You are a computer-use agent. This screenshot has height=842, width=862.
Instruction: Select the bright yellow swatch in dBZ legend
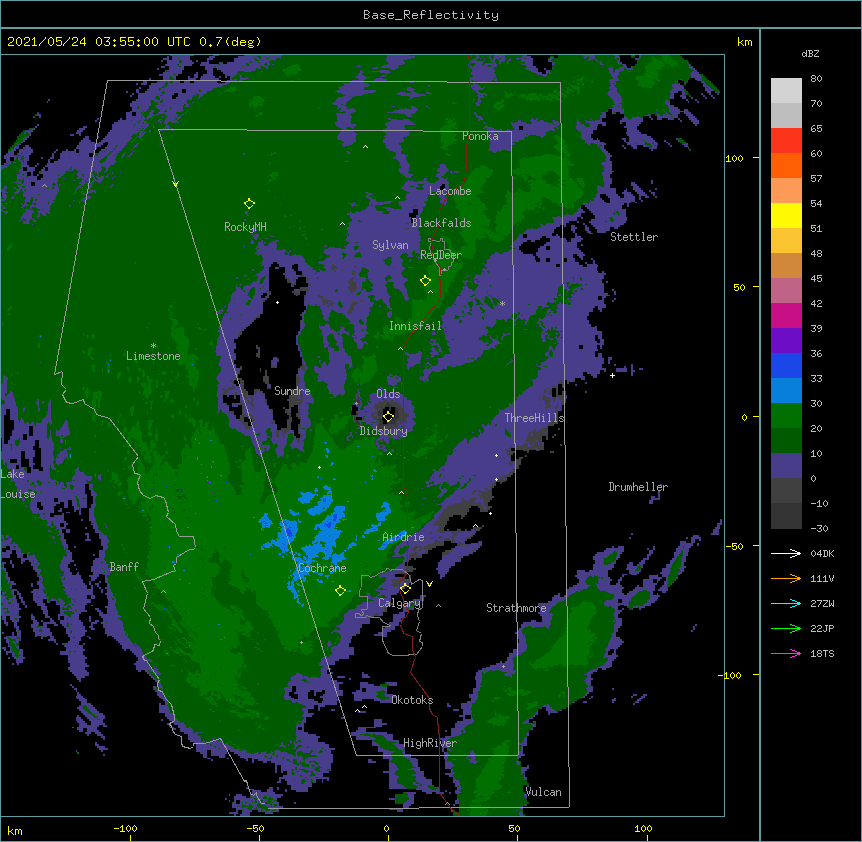tap(786, 215)
